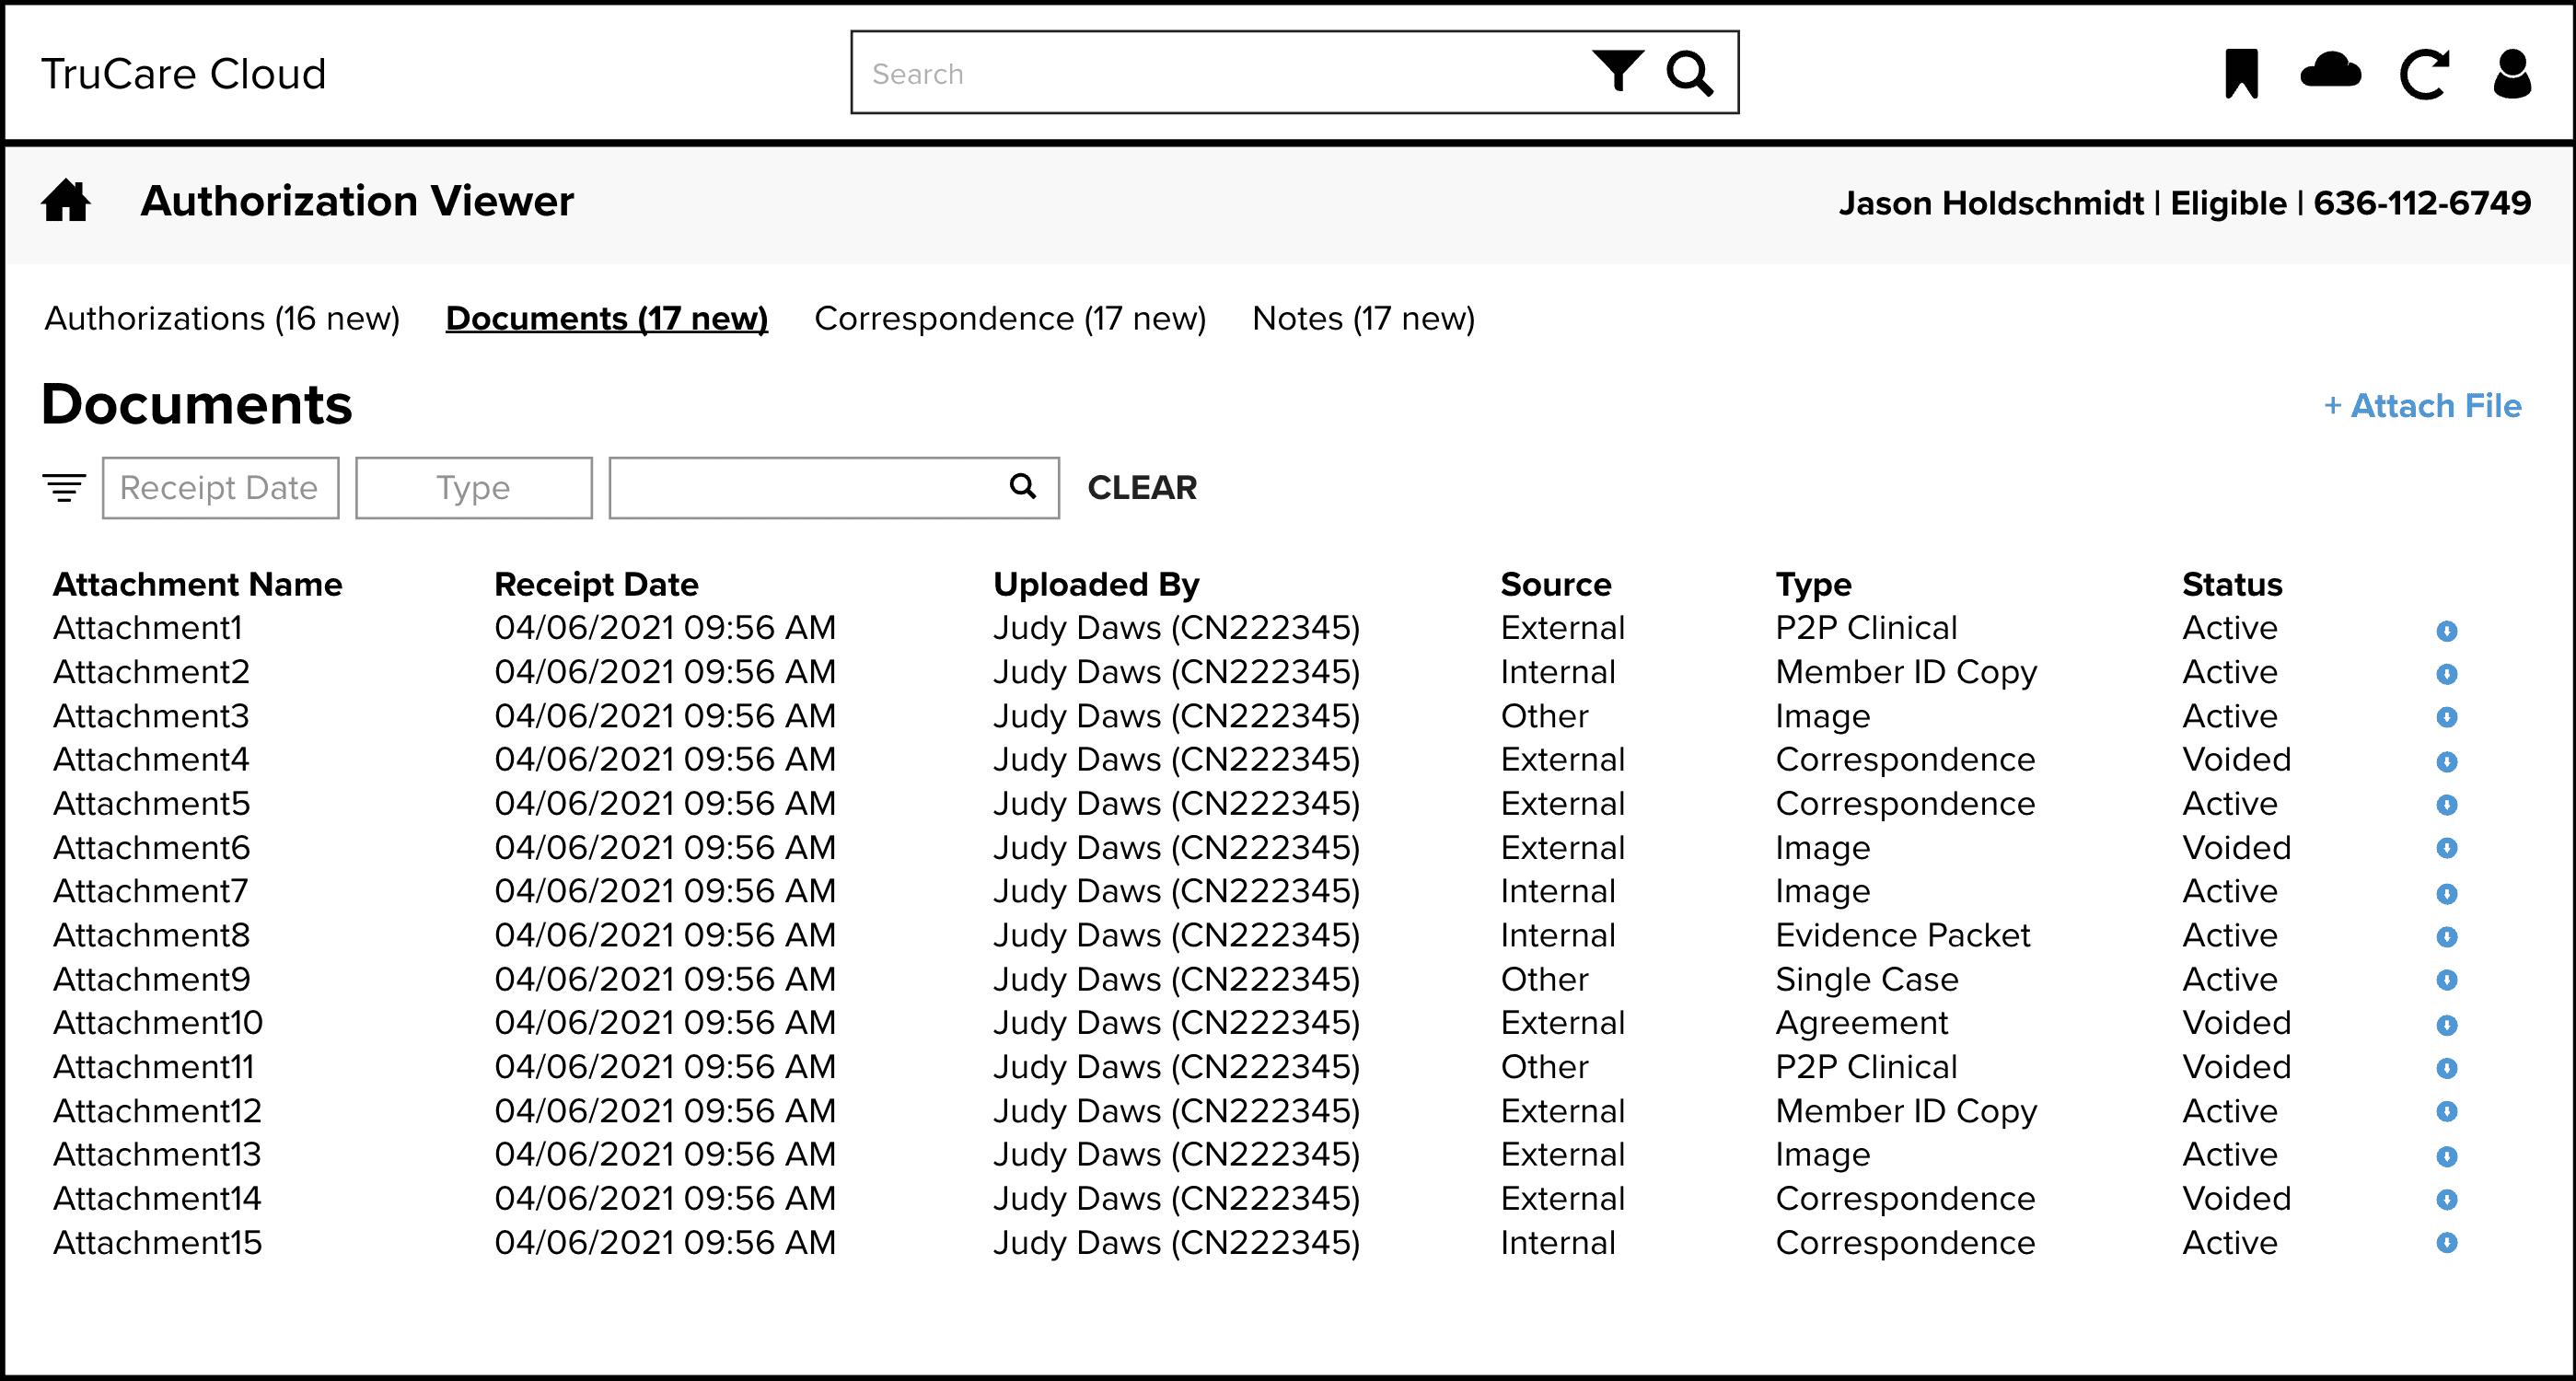This screenshot has width=2576, height=1381.
Task: Click the Authorization Viewer heading
Action: click(x=357, y=201)
